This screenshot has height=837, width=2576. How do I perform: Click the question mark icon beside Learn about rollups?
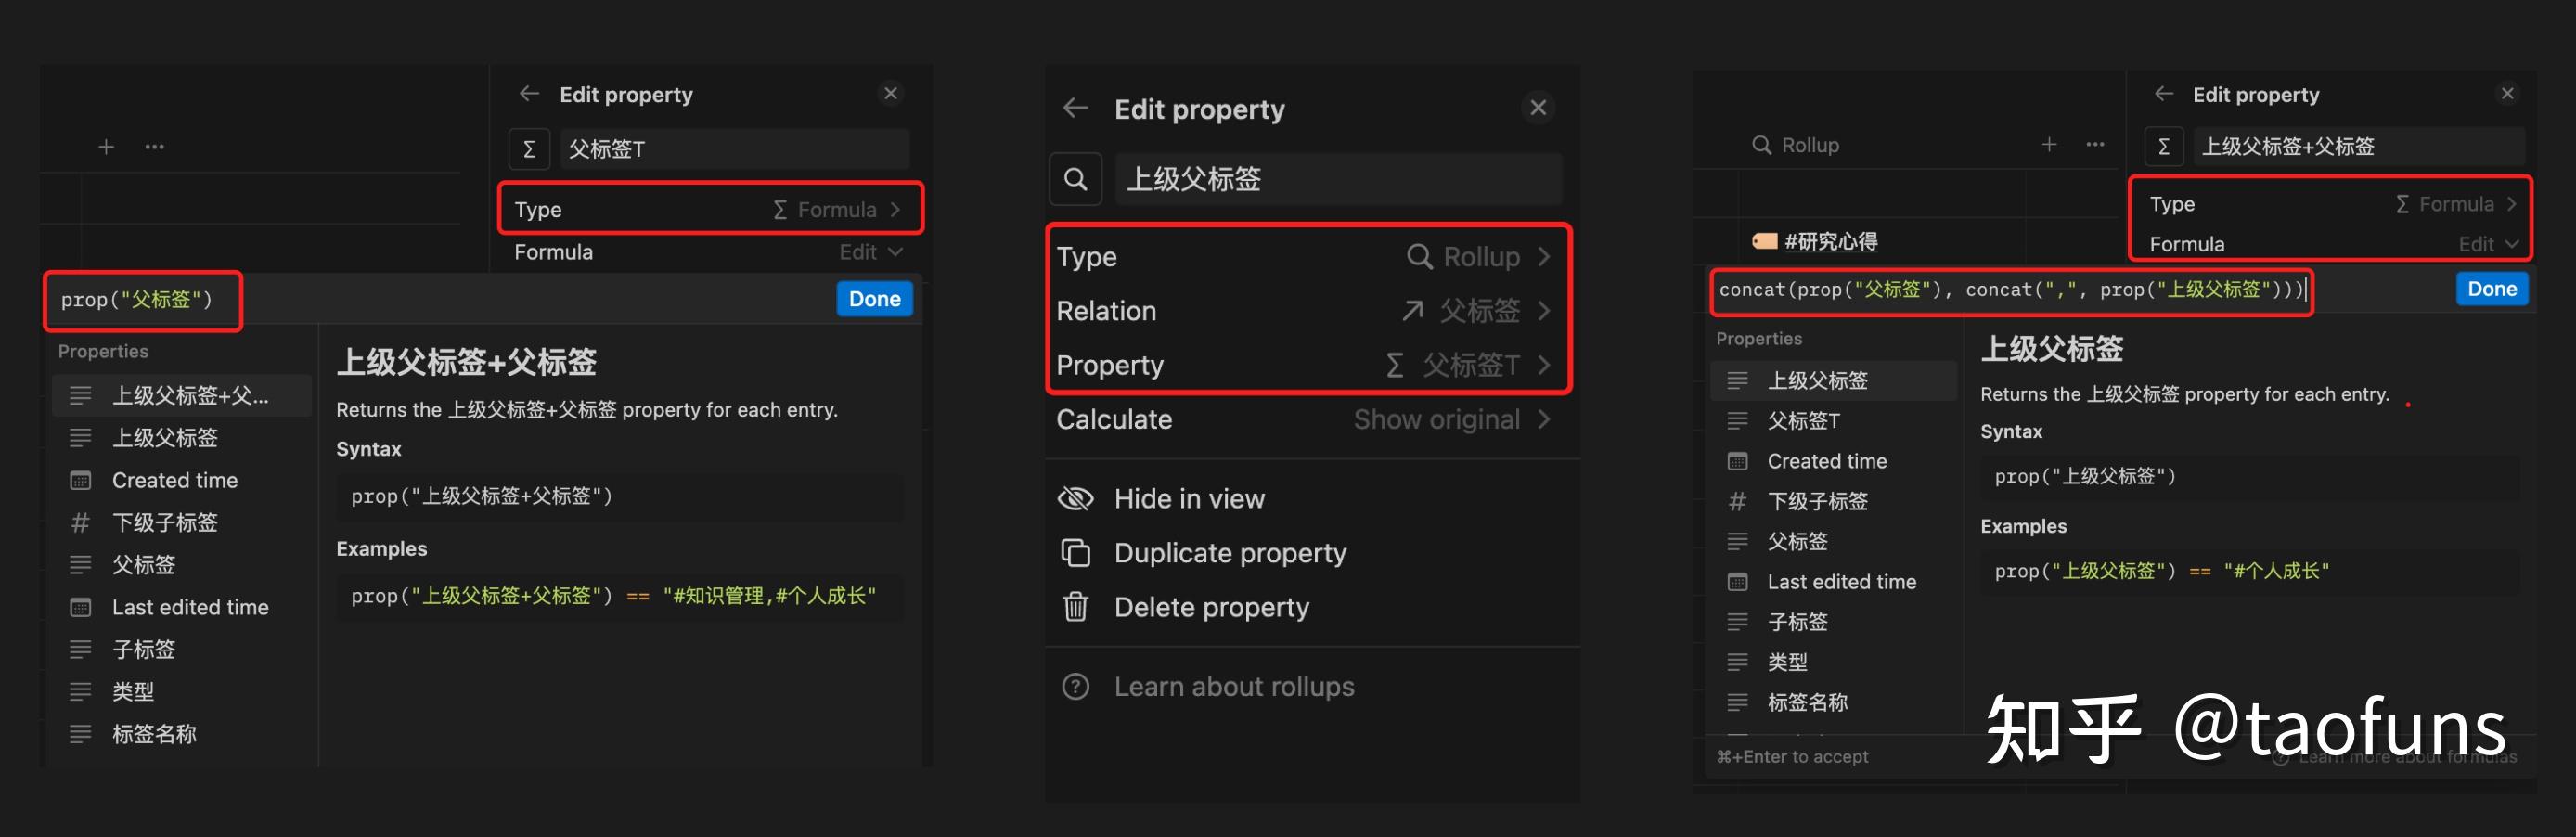tap(1075, 687)
